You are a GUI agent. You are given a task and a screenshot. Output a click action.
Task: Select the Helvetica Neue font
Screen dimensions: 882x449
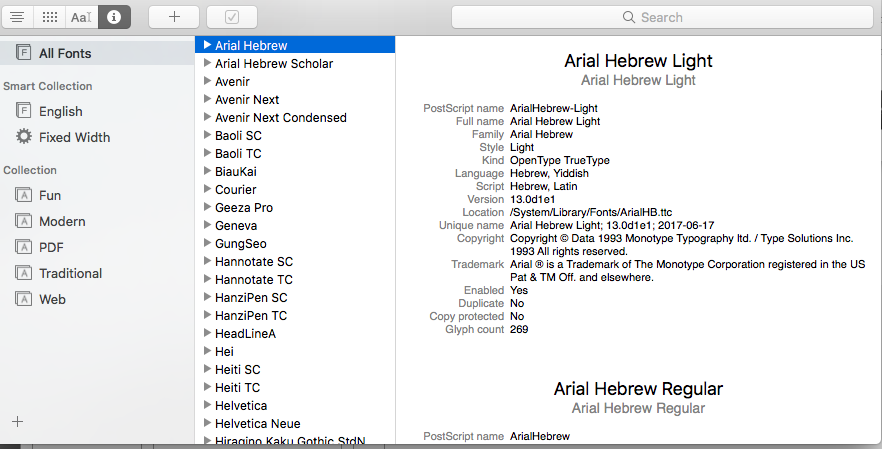tap(295, 424)
